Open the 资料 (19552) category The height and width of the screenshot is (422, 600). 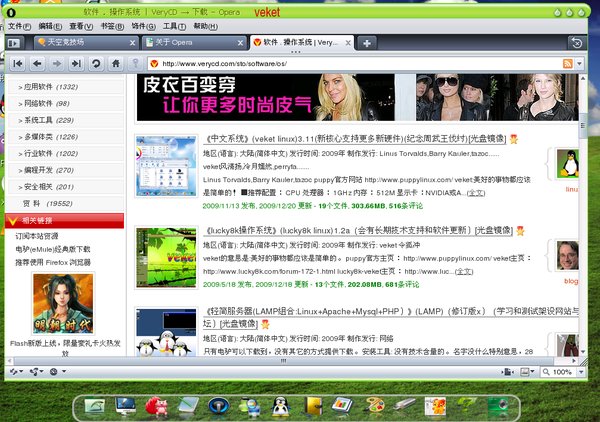coord(66,204)
